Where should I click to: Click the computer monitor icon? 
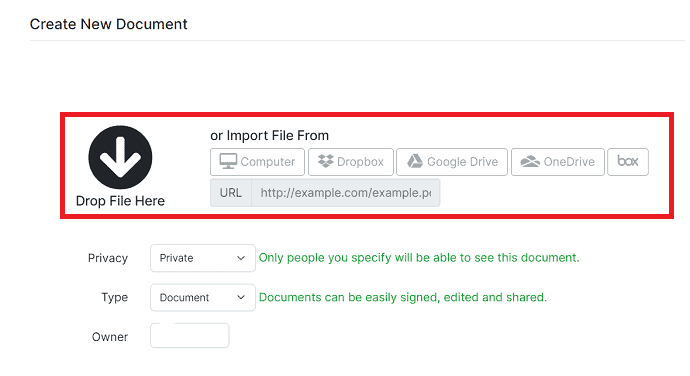[228, 162]
